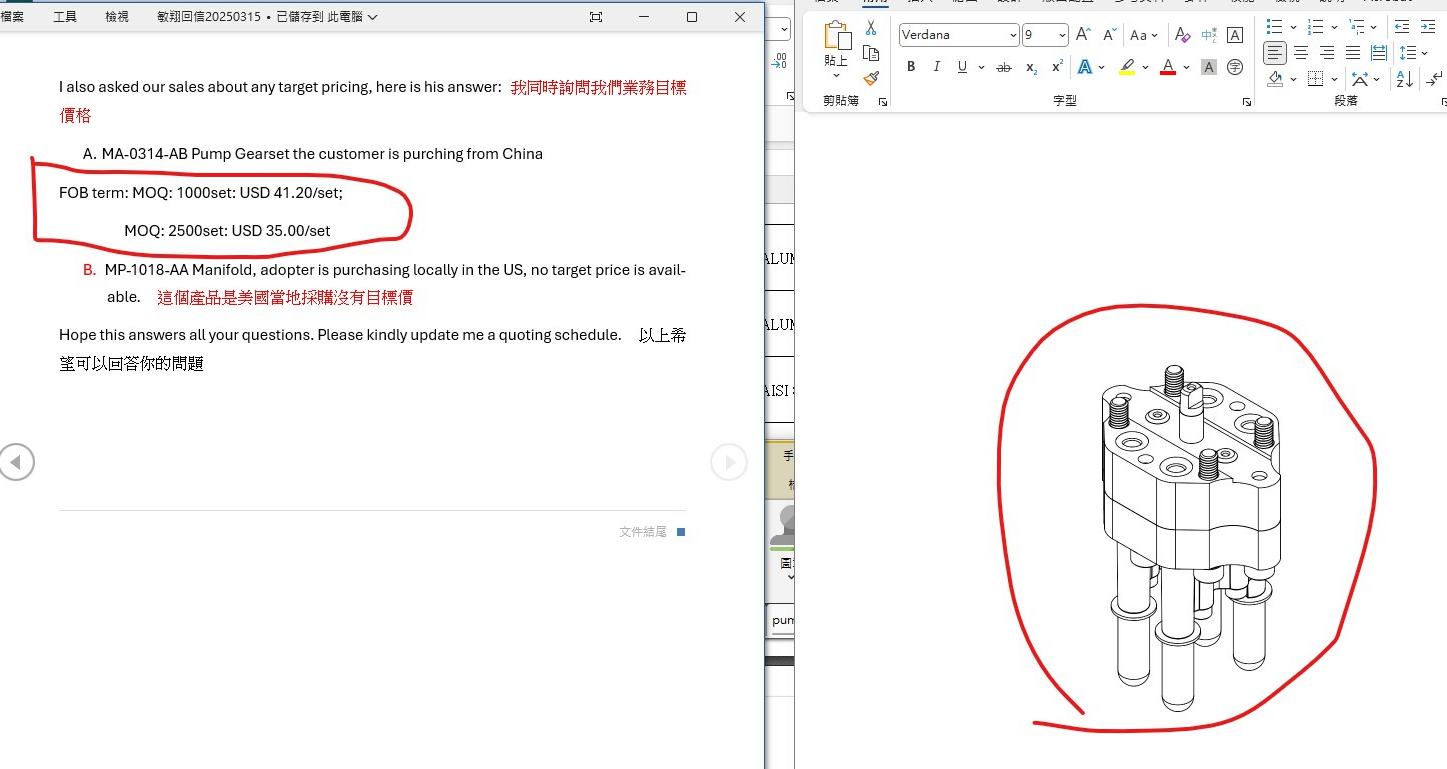
Task: Apply the red font color swatch
Action: coord(1167,67)
